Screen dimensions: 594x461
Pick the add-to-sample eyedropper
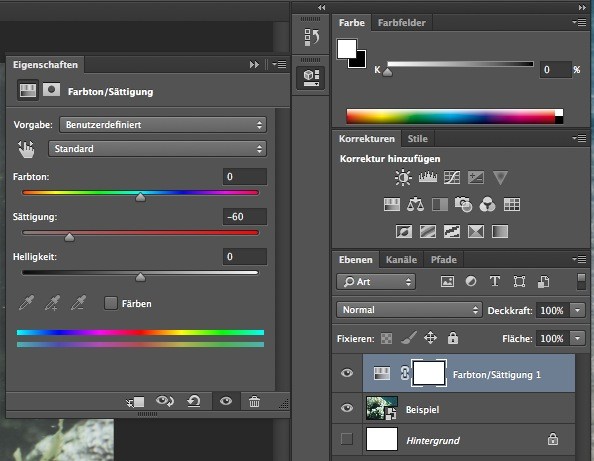52,303
